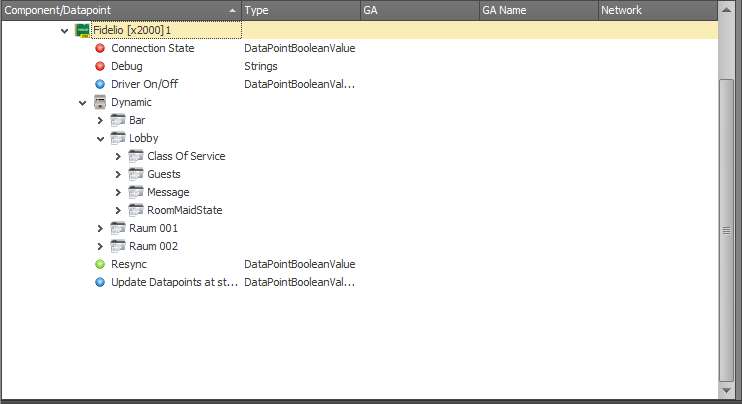Select the Connection State datapoint
This screenshot has width=742, height=404.
click(152, 48)
